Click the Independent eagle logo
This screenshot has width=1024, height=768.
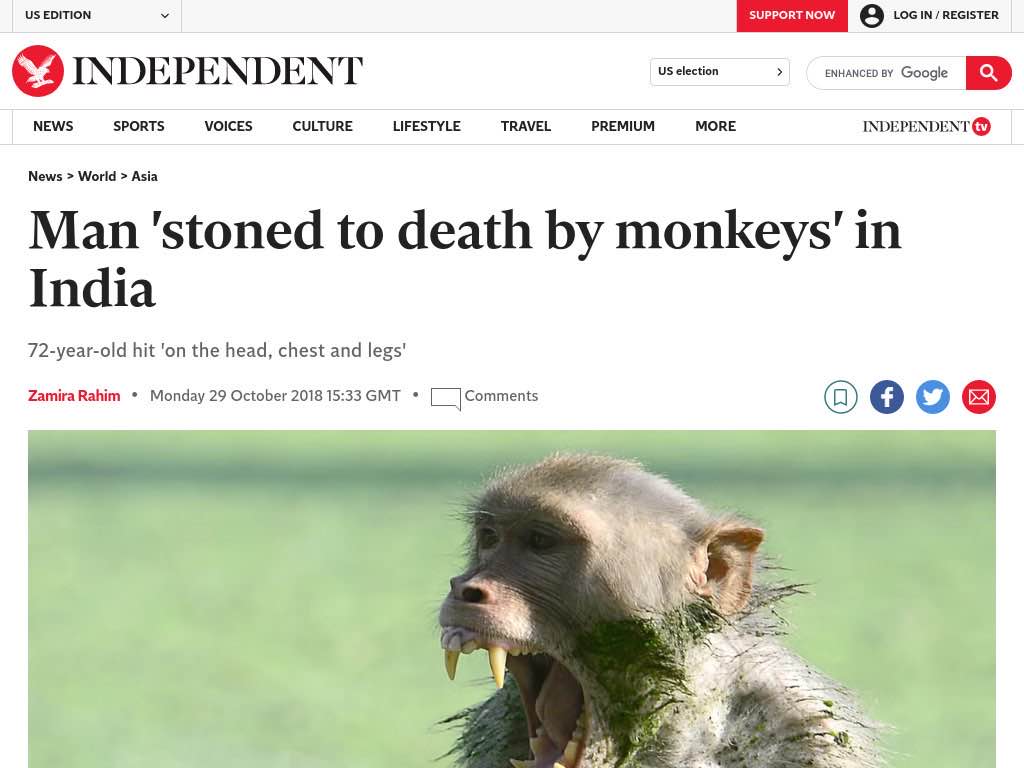[x=38, y=71]
